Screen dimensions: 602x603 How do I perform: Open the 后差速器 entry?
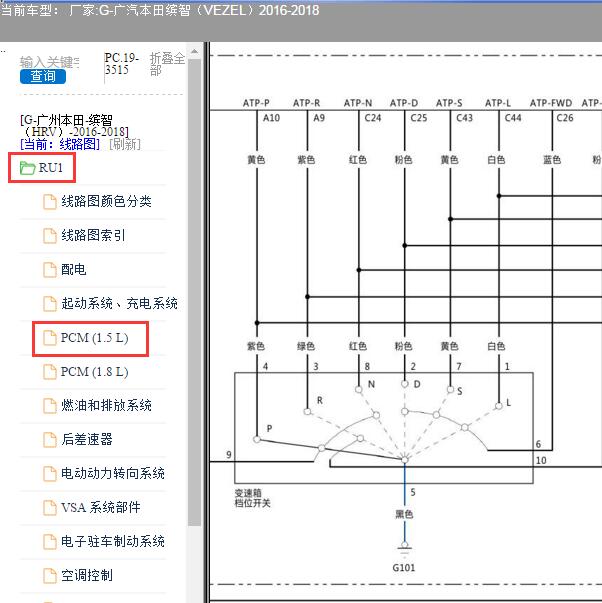point(87,439)
